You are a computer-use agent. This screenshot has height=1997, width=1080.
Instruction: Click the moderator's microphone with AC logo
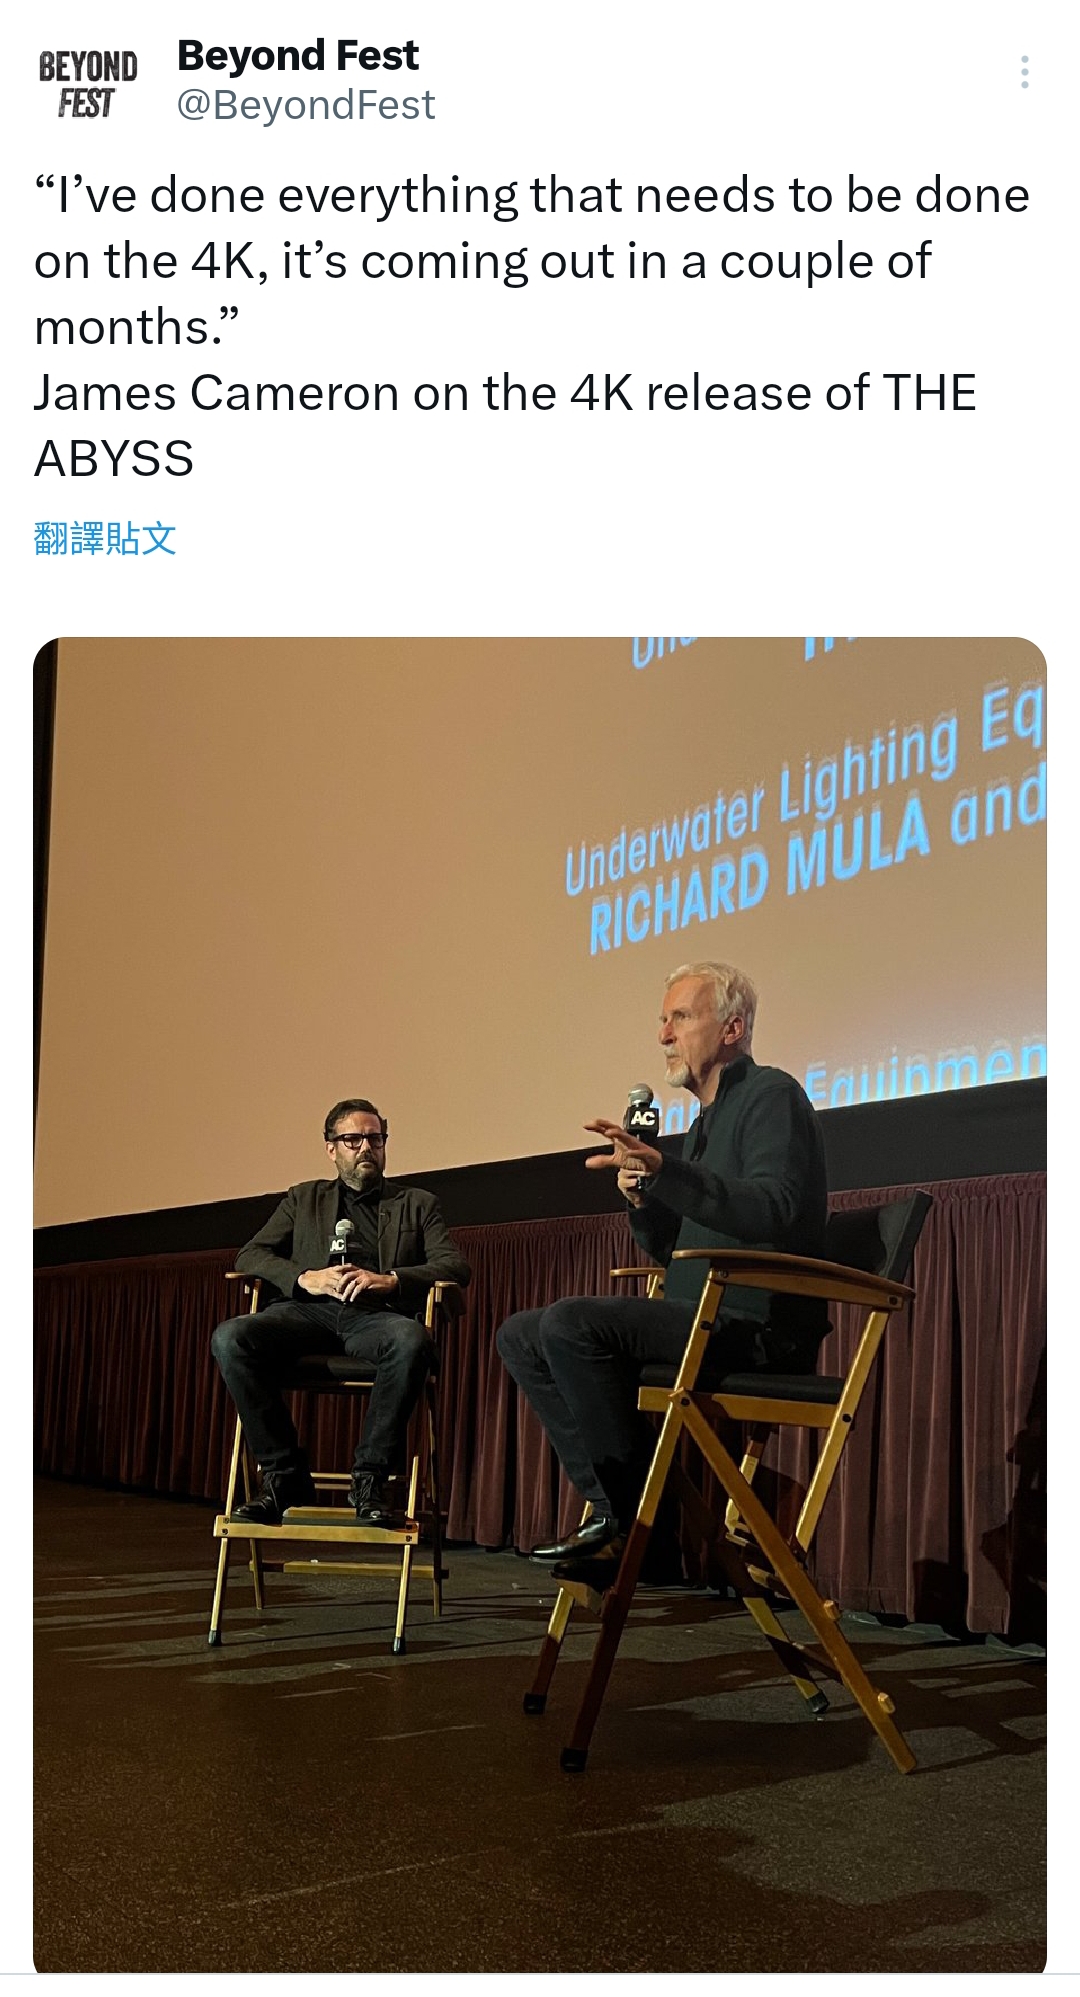click(341, 1238)
